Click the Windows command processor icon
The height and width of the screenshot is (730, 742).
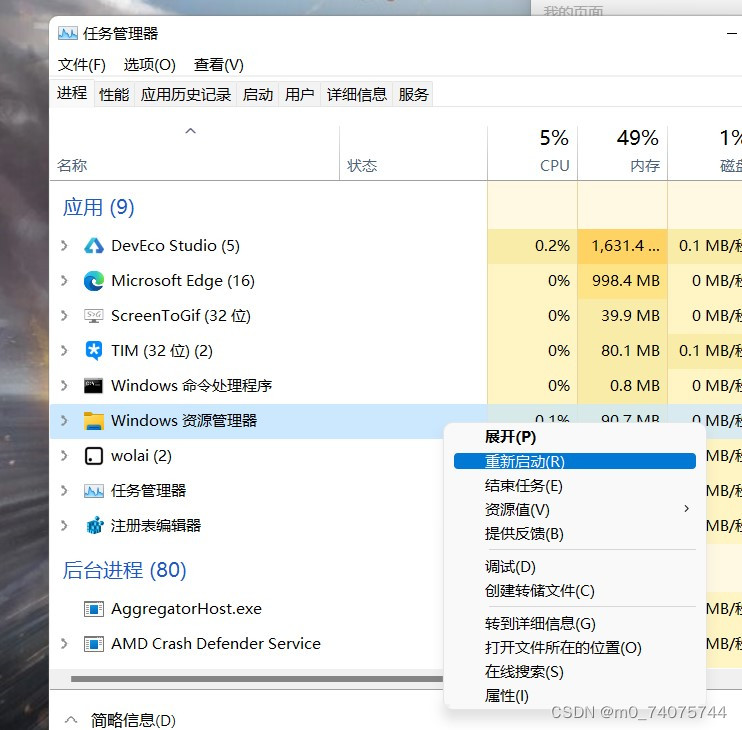point(93,386)
